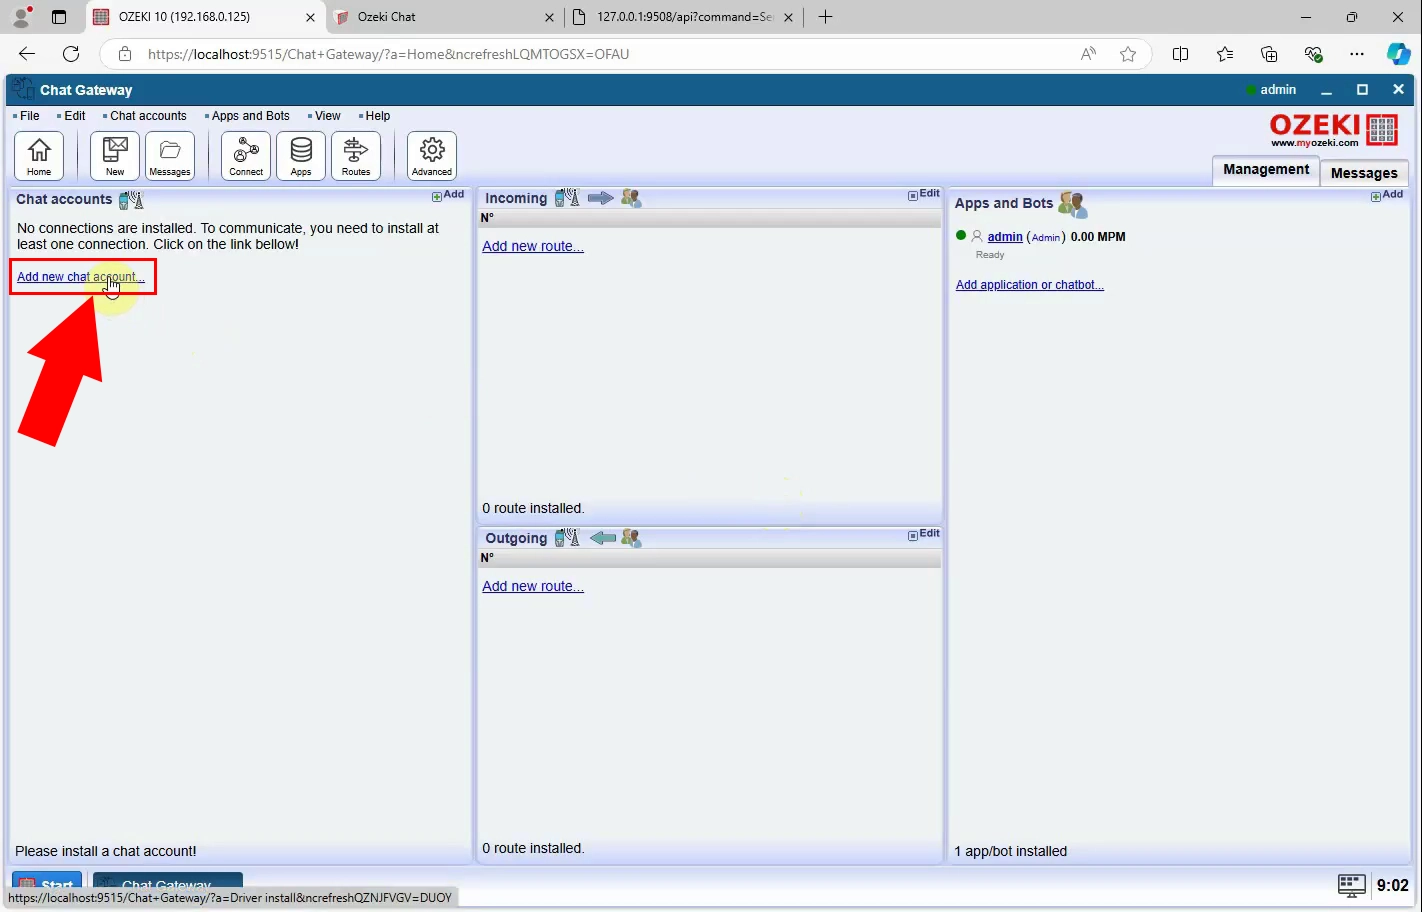
Task: Click the Apps and Bots users icon
Action: click(x=1072, y=204)
